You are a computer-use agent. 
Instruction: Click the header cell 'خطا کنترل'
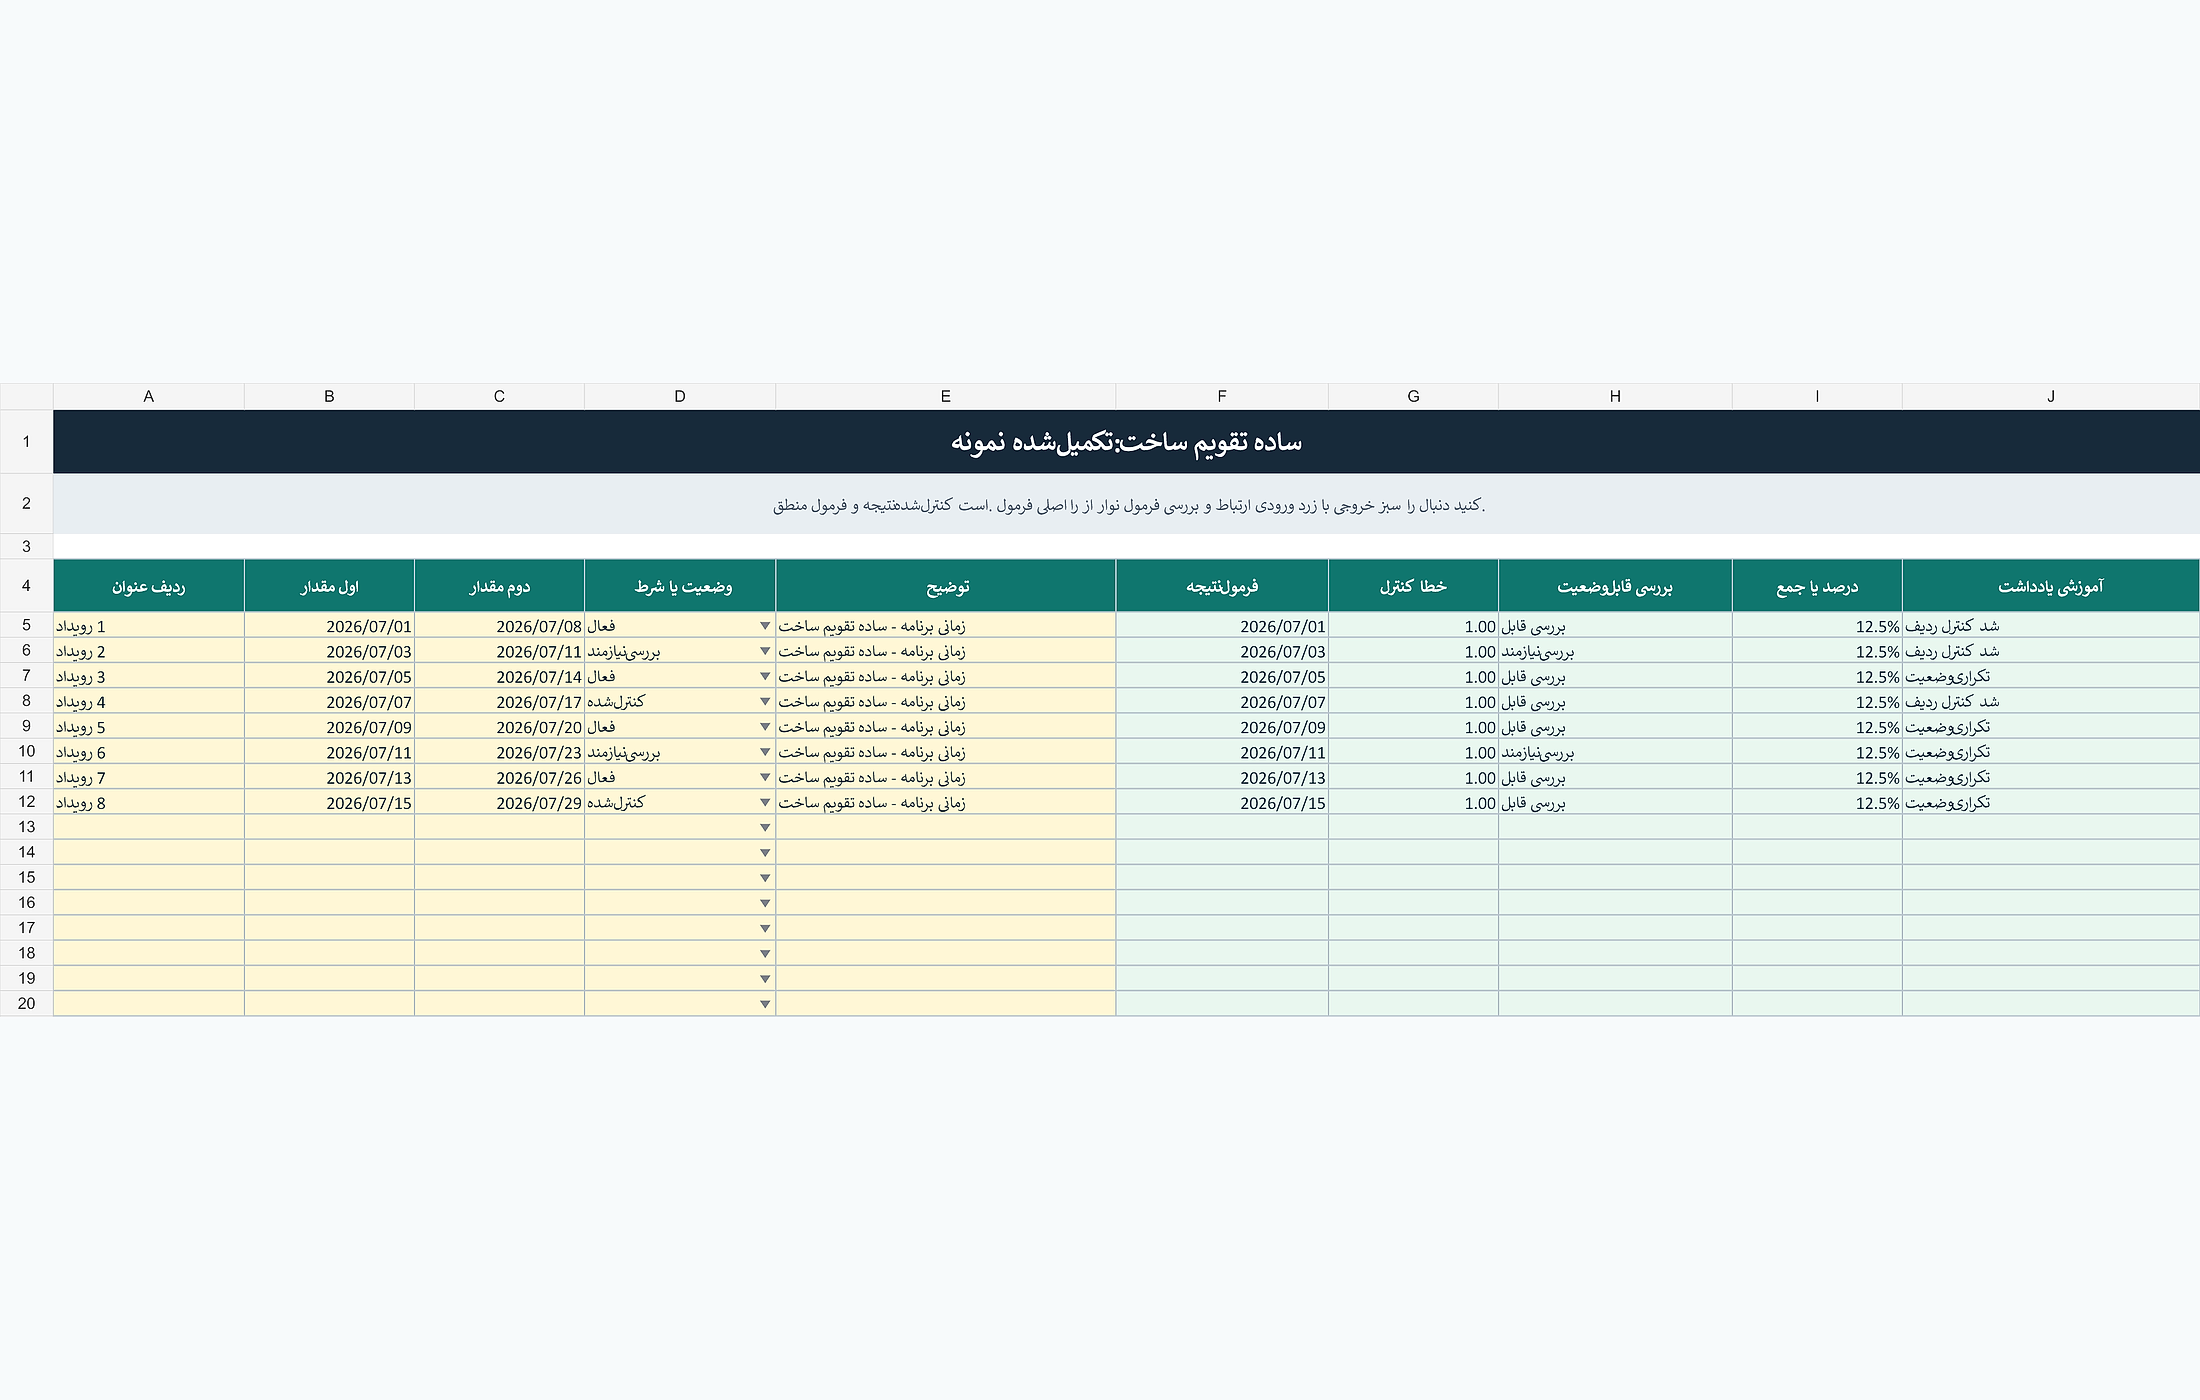[x=1413, y=586]
